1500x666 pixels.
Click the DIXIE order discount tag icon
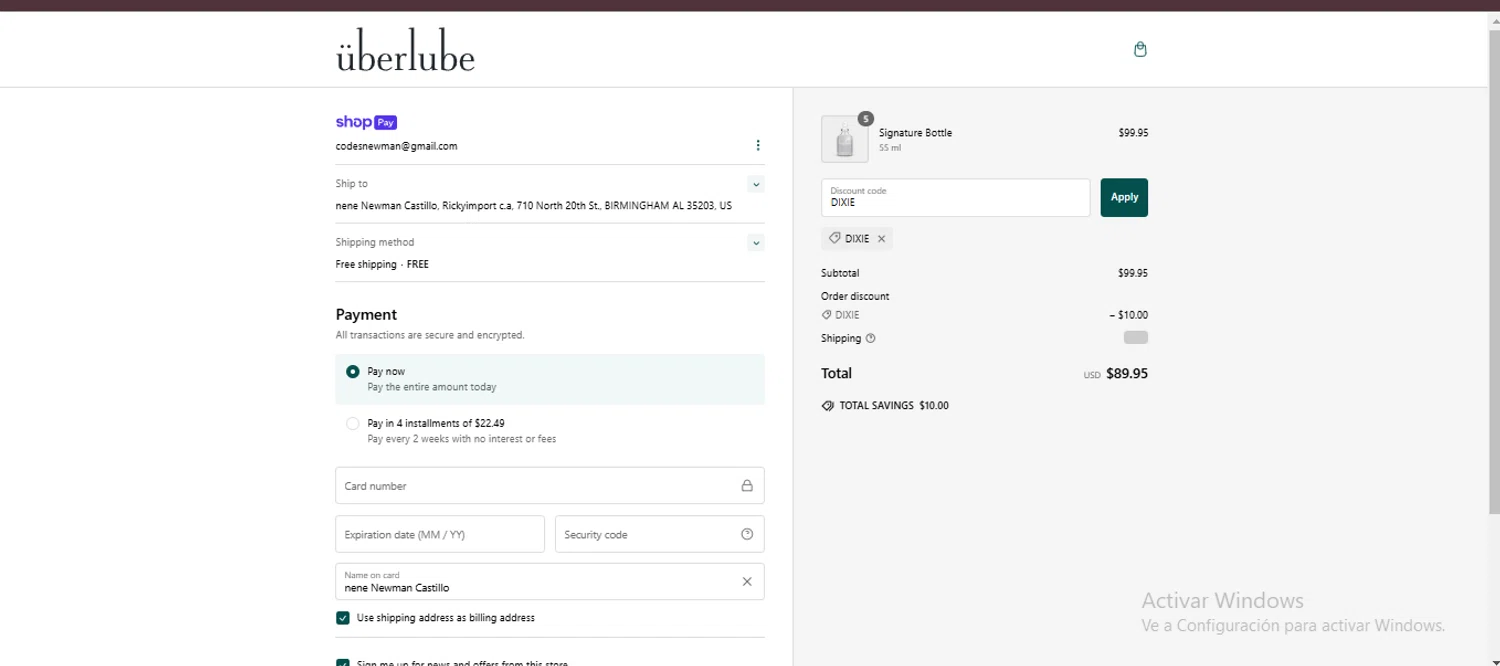tap(827, 315)
